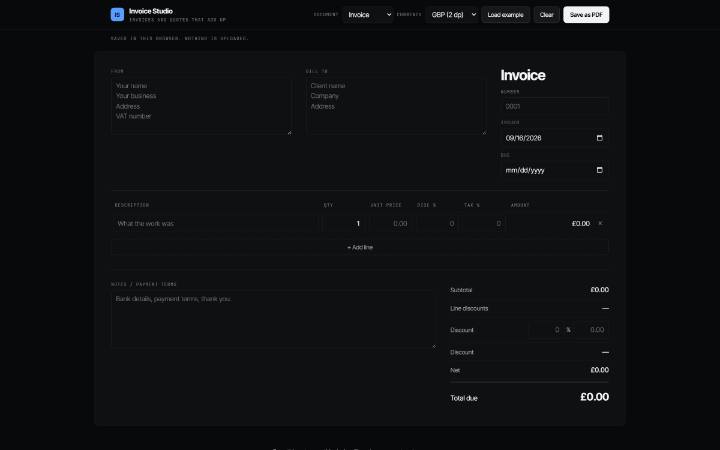
Task: Click the overall Discount percent field
Action: point(546,330)
